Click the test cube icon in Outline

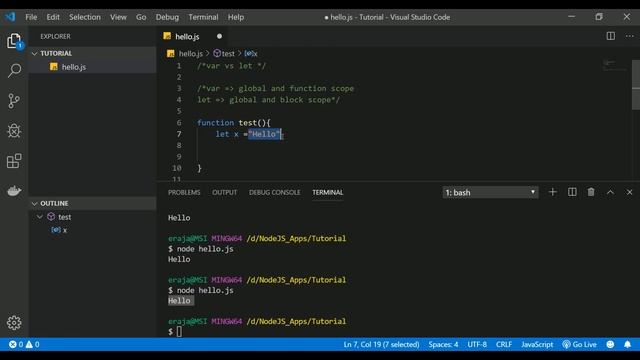(x=51, y=216)
